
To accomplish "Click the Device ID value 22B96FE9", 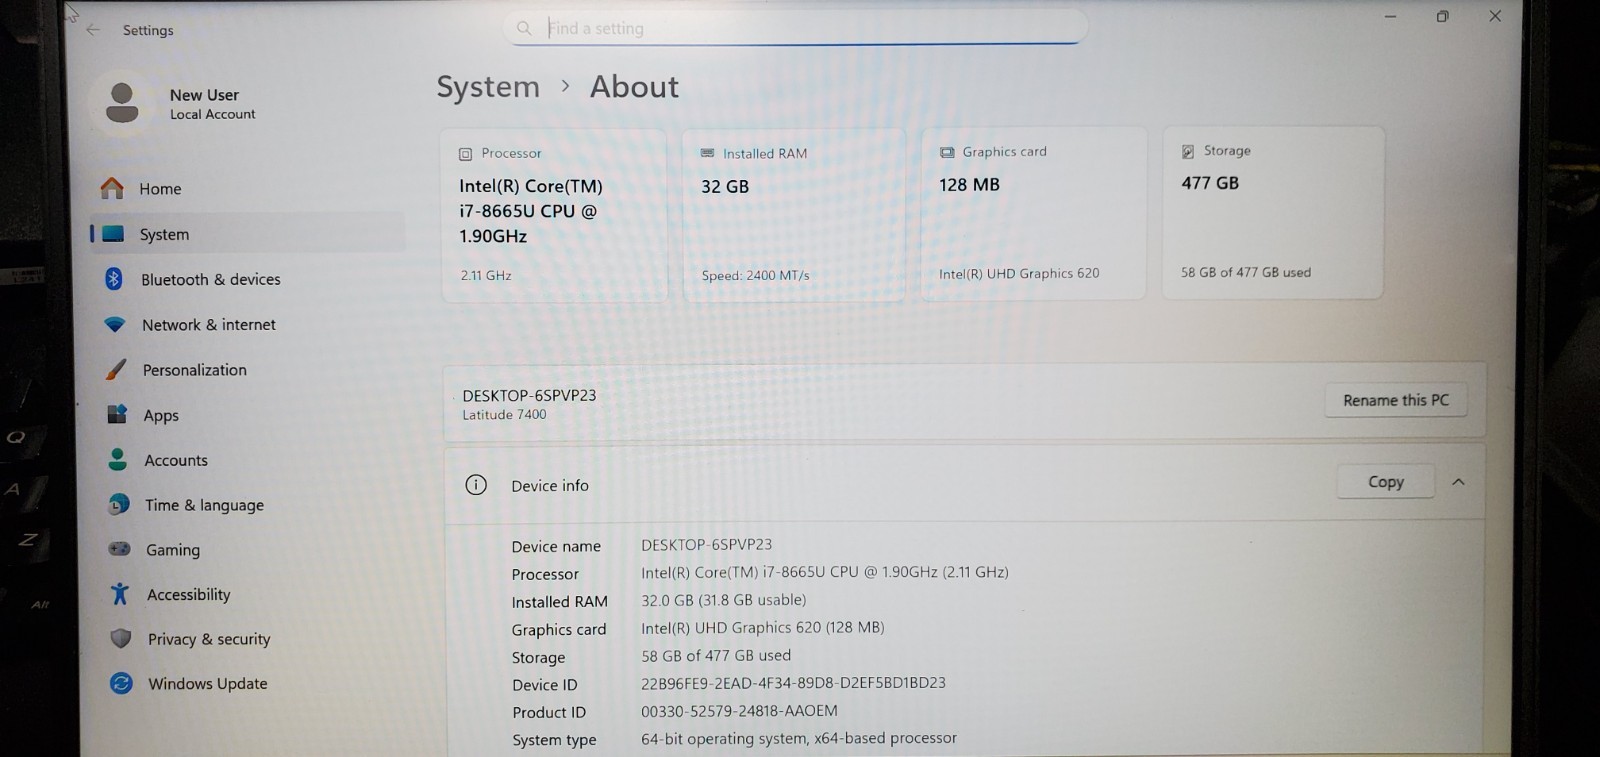I will click(793, 683).
